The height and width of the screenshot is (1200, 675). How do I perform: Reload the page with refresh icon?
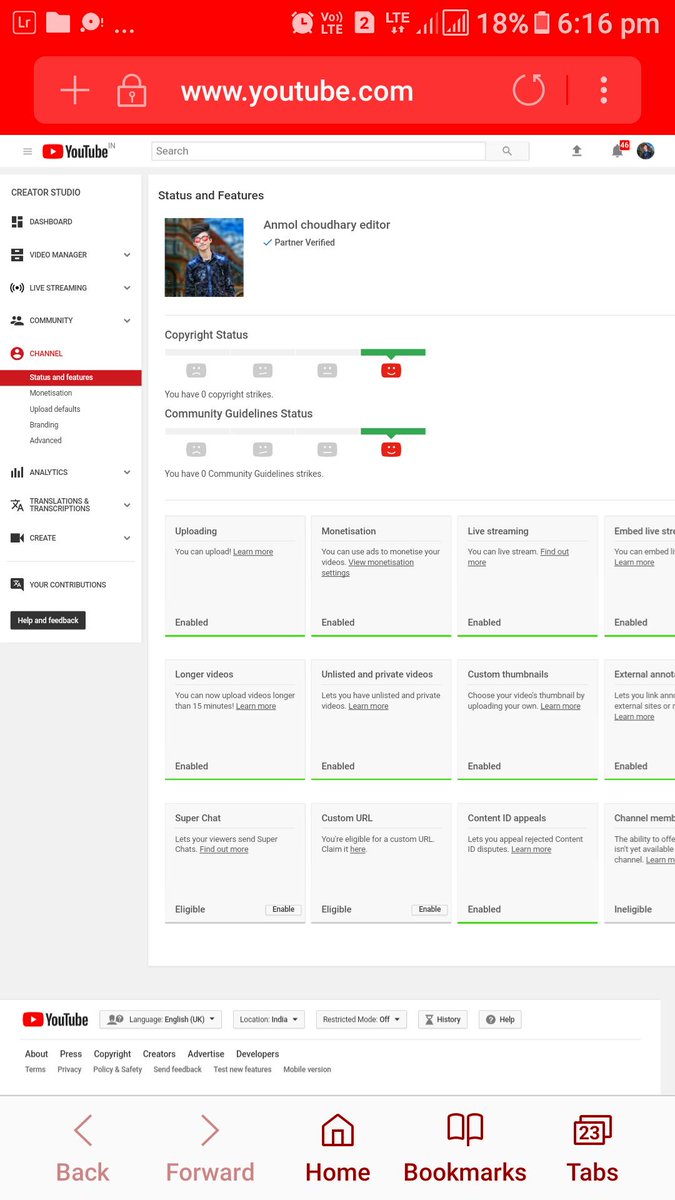[x=529, y=91]
